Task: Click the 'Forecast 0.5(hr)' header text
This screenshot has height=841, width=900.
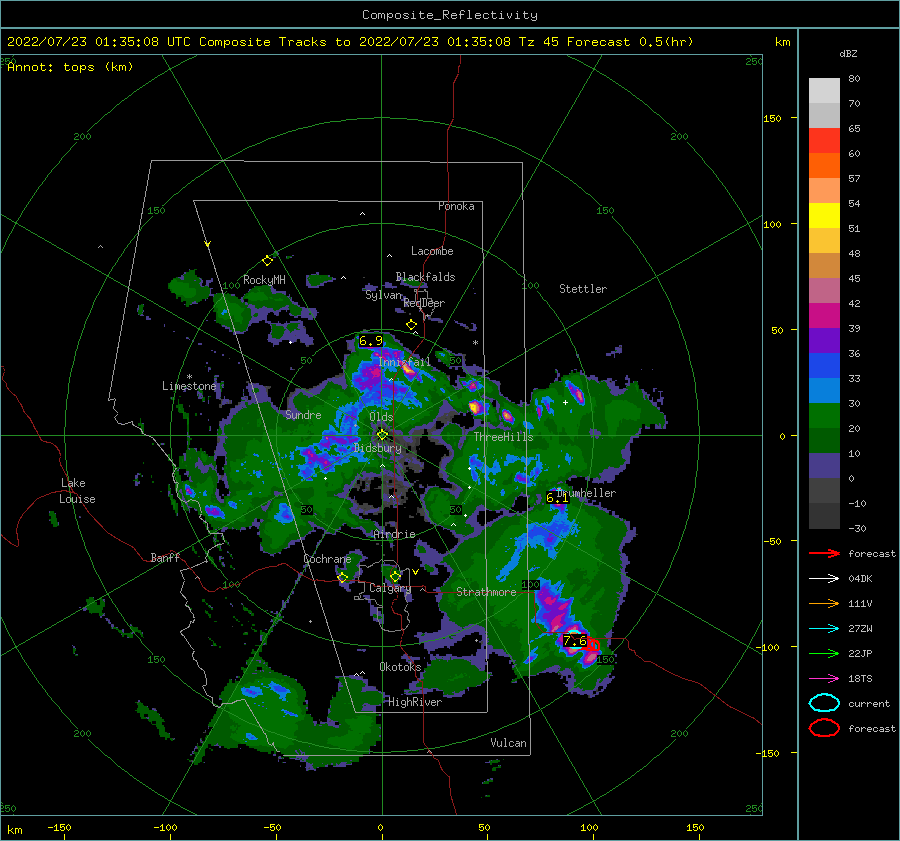Action: click(630, 42)
